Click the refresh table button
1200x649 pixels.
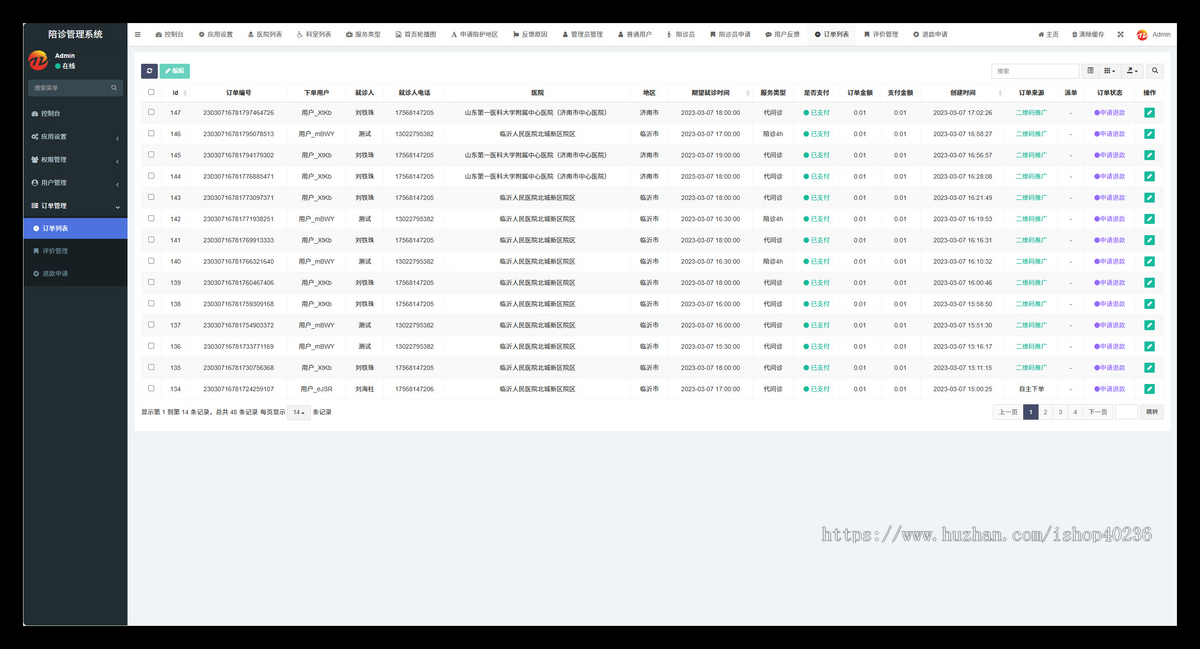149,71
